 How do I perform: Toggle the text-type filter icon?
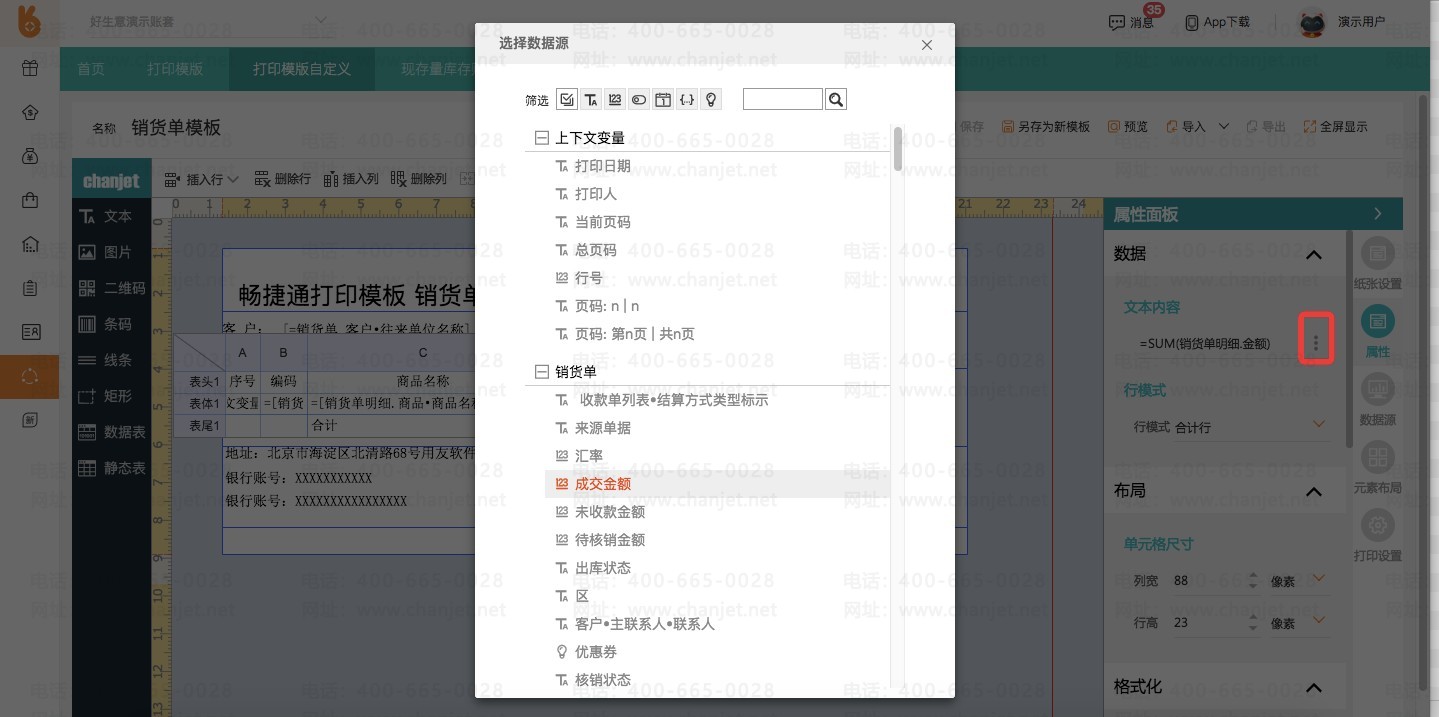(591, 99)
